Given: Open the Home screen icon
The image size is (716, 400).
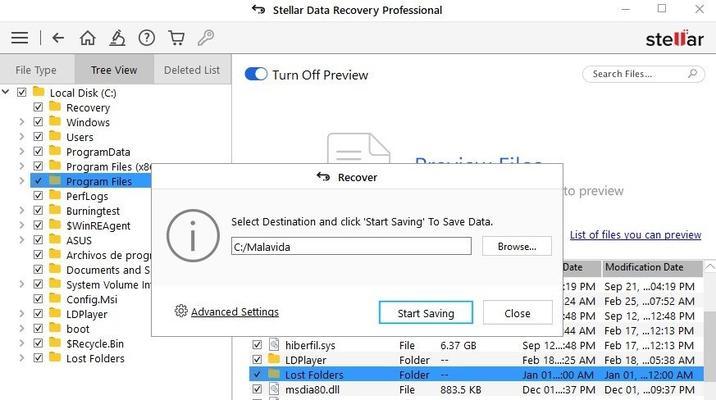Looking at the screenshot, I should (88, 38).
